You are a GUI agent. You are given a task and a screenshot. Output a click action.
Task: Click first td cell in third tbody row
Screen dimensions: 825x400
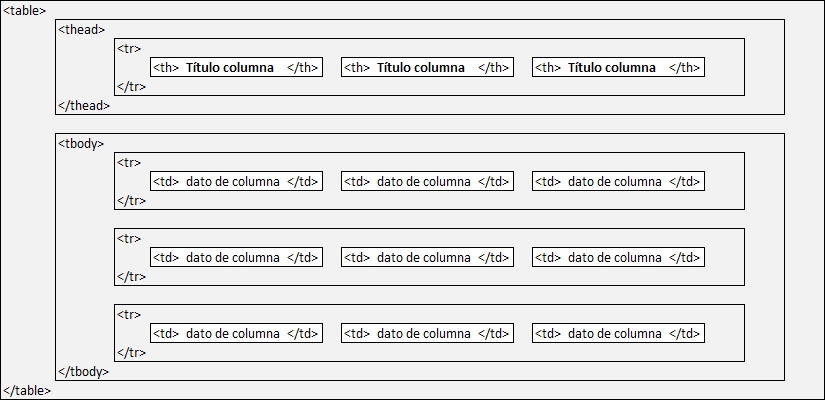236,333
